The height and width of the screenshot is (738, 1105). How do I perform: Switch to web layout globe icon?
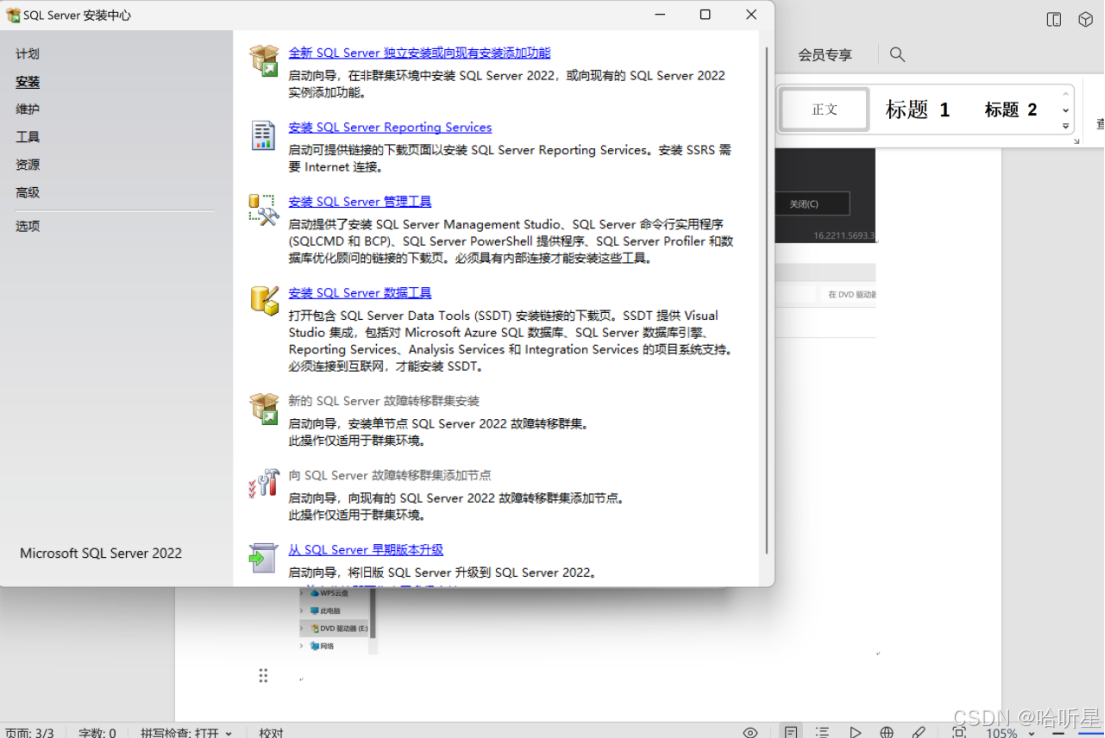(x=887, y=732)
